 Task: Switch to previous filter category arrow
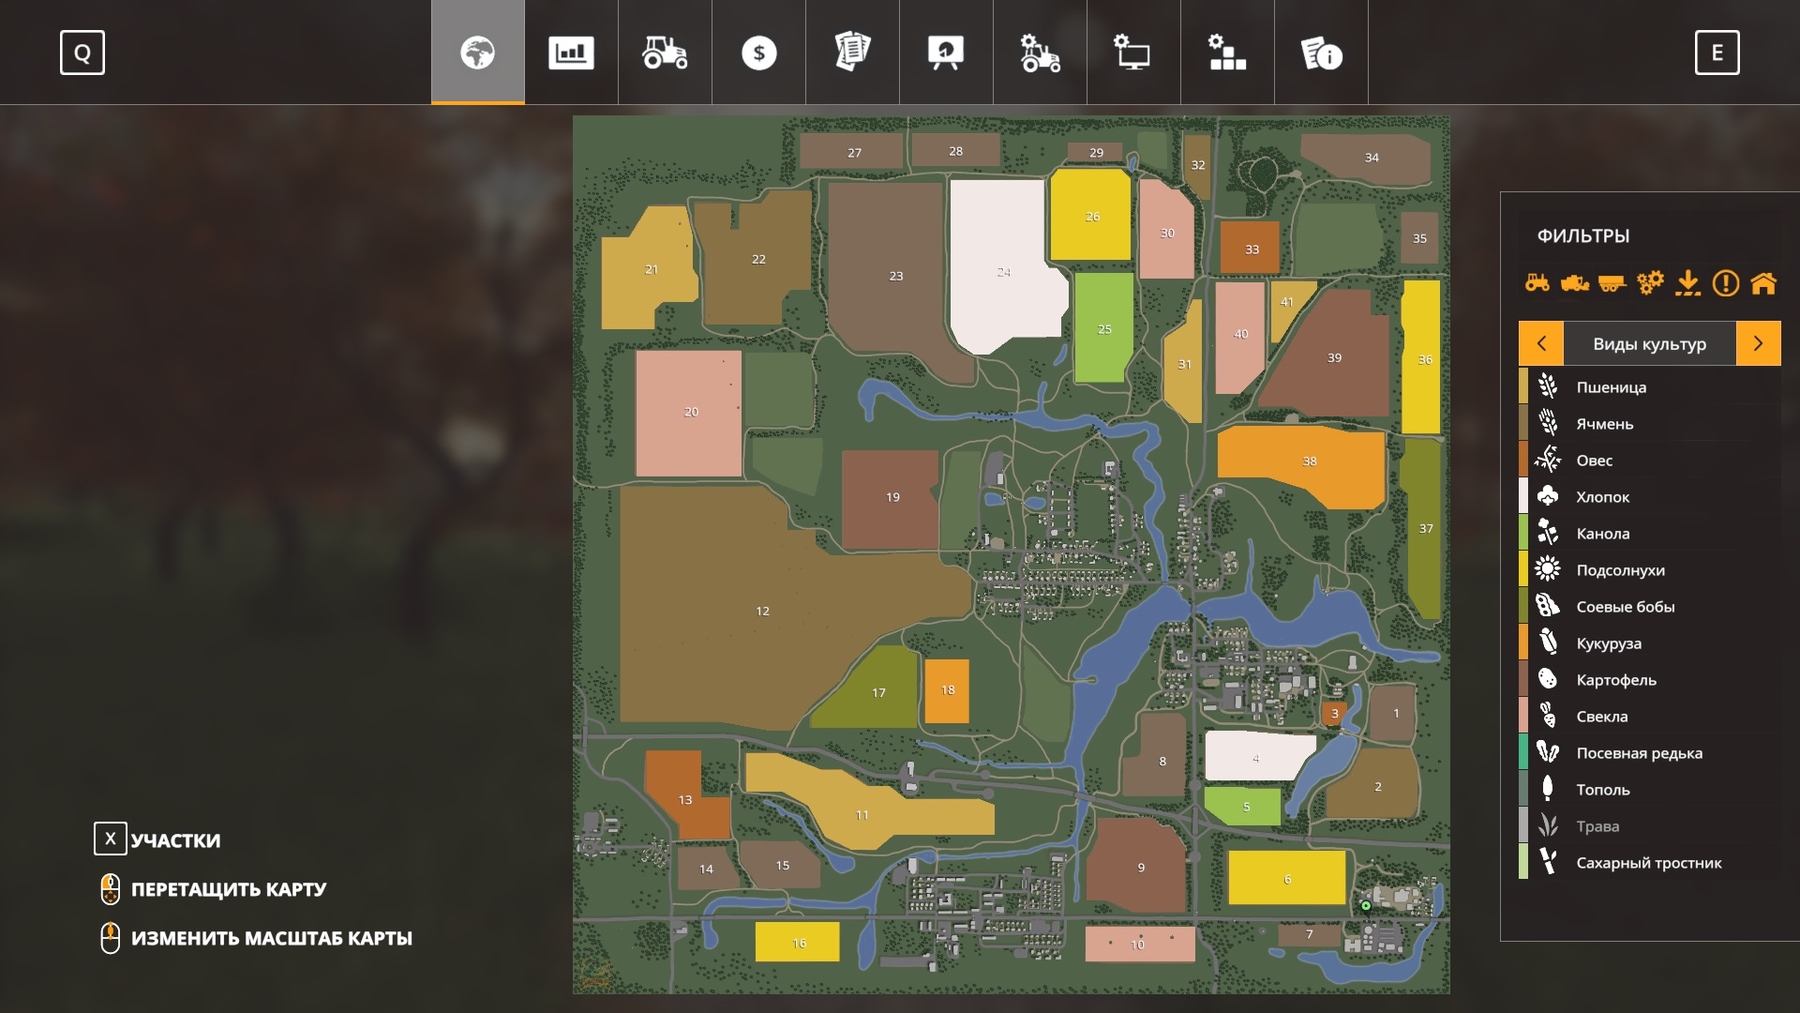[1541, 343]
